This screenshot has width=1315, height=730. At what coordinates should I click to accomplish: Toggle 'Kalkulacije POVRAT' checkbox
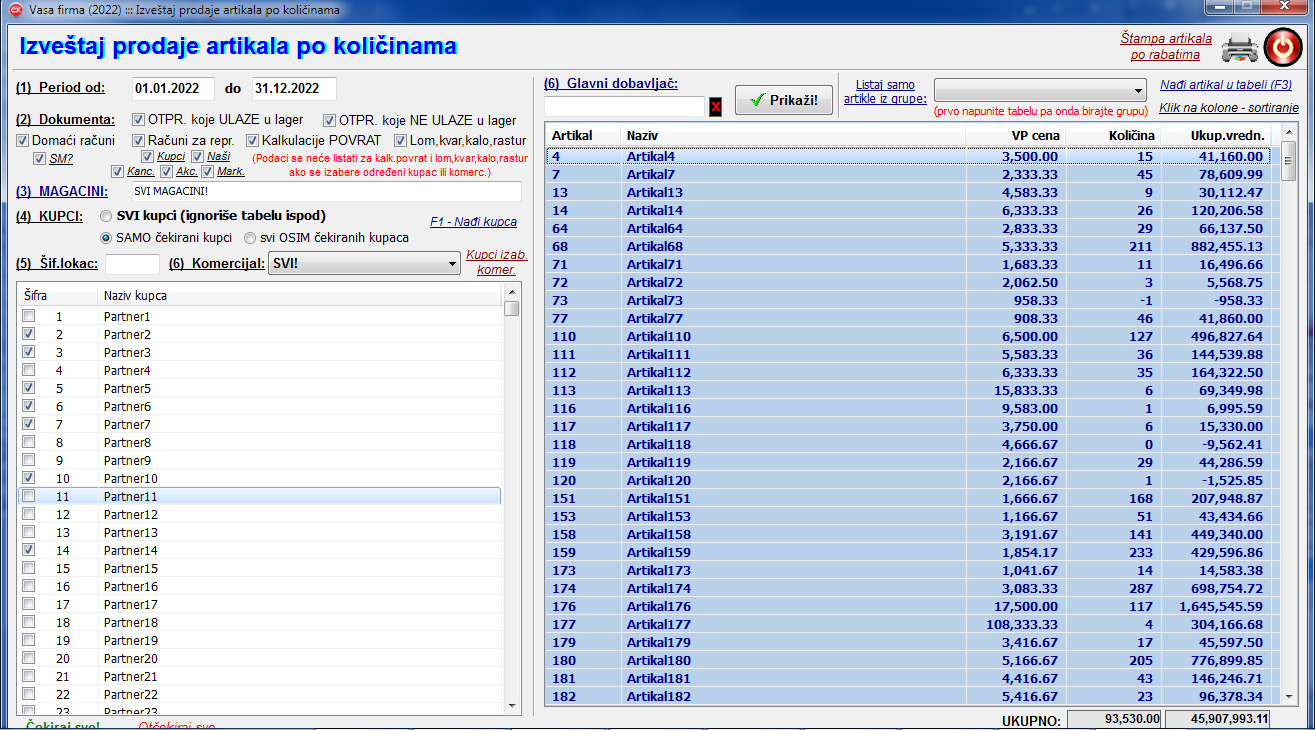(253, 140)
